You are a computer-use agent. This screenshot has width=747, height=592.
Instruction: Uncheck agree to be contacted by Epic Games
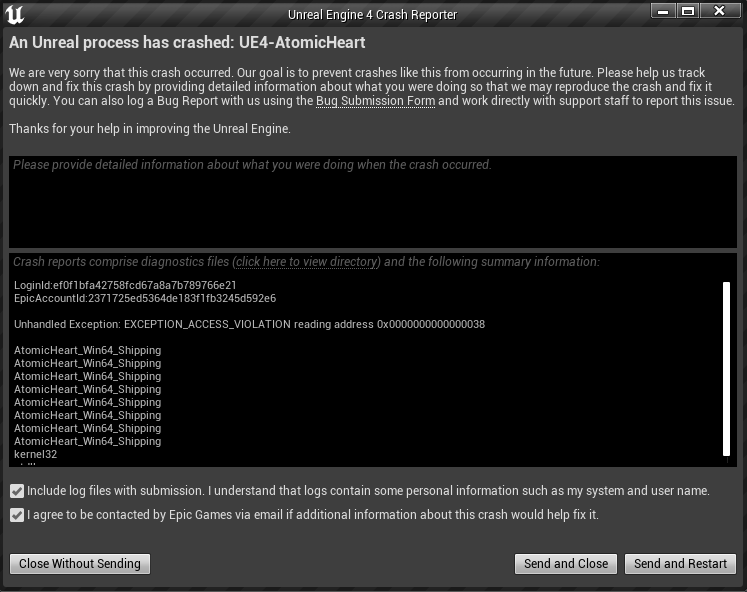(x=17, y=515)
